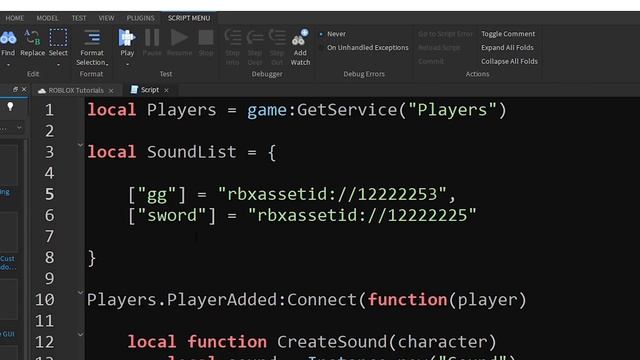Open the Select dropdown arrow

pos(58,64)
